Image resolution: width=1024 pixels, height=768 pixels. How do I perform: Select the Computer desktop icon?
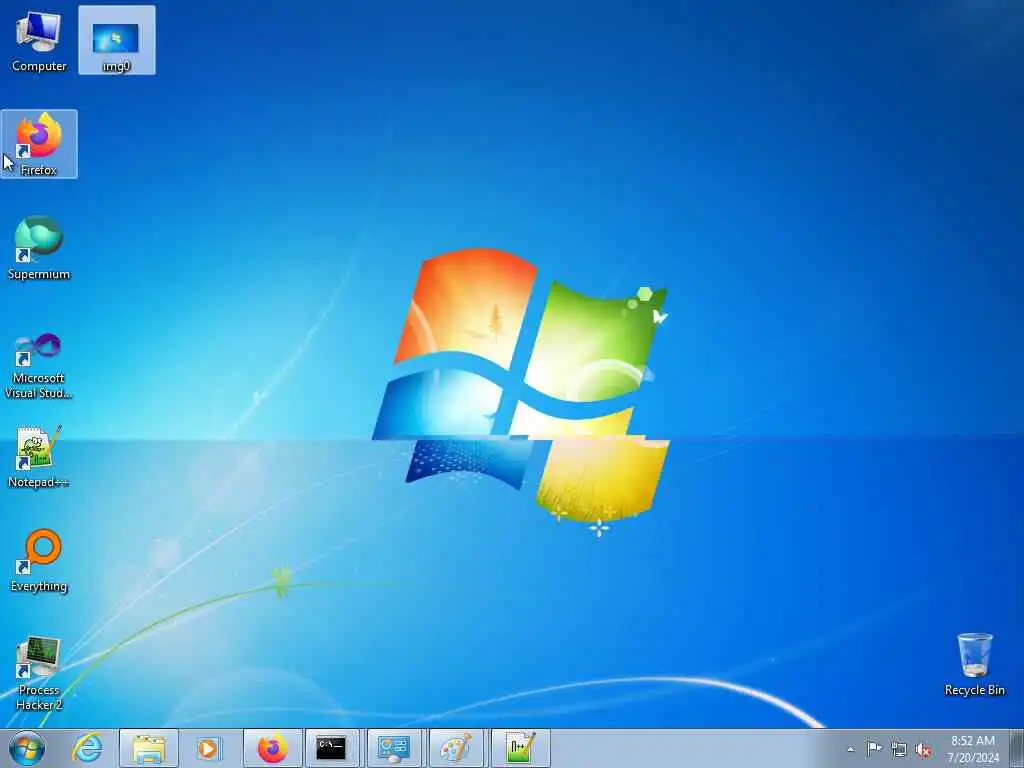39,40
